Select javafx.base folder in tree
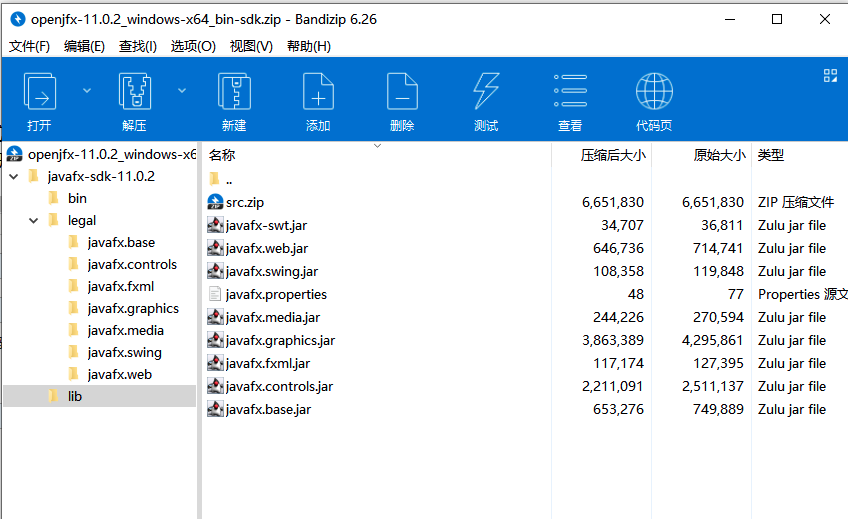This screenshot has width=848, height=519. [x=121, y=243]
